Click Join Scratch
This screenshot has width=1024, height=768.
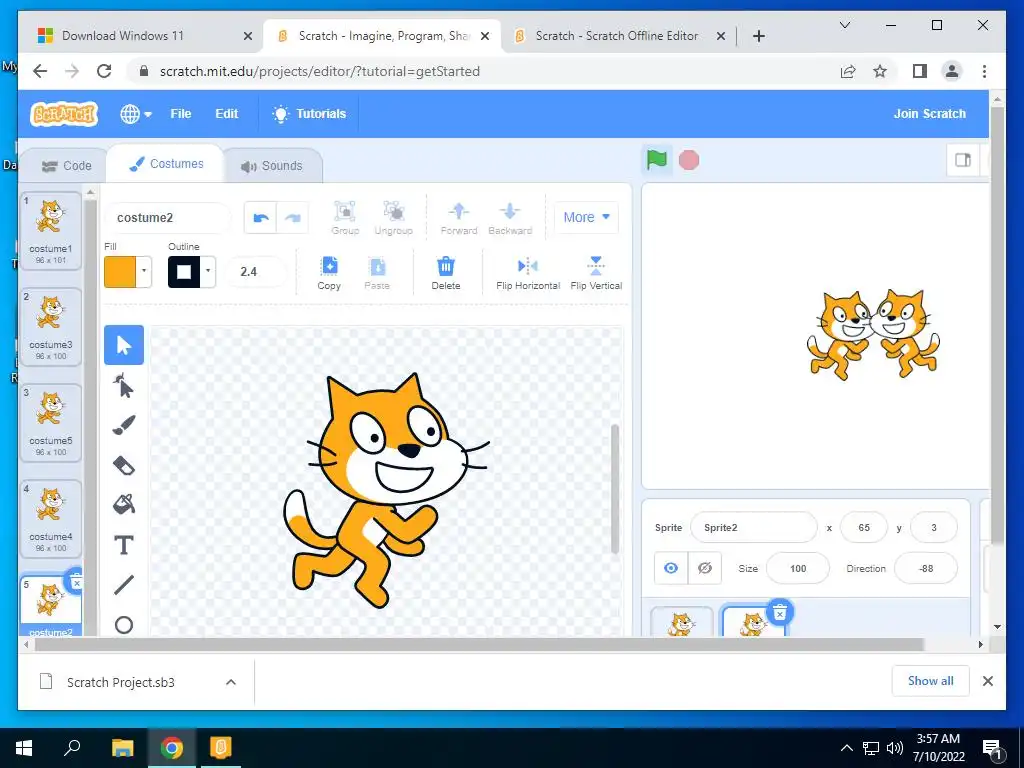pos(929,114)
